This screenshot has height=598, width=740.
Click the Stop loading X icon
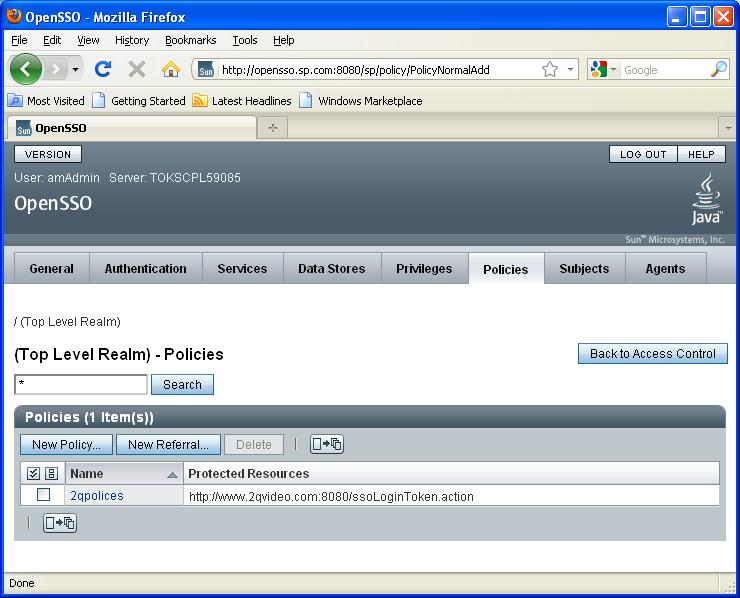tap(137, 70)
